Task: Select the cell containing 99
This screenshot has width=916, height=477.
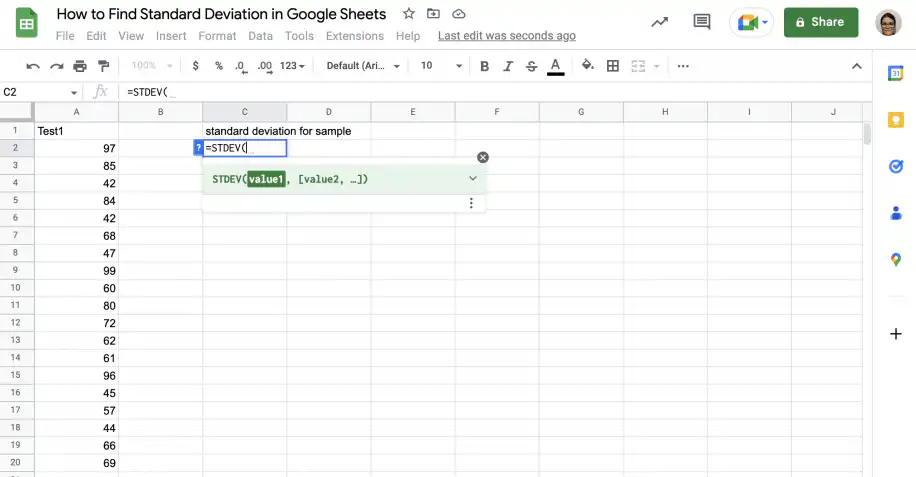Action: [x=77, y=271]
